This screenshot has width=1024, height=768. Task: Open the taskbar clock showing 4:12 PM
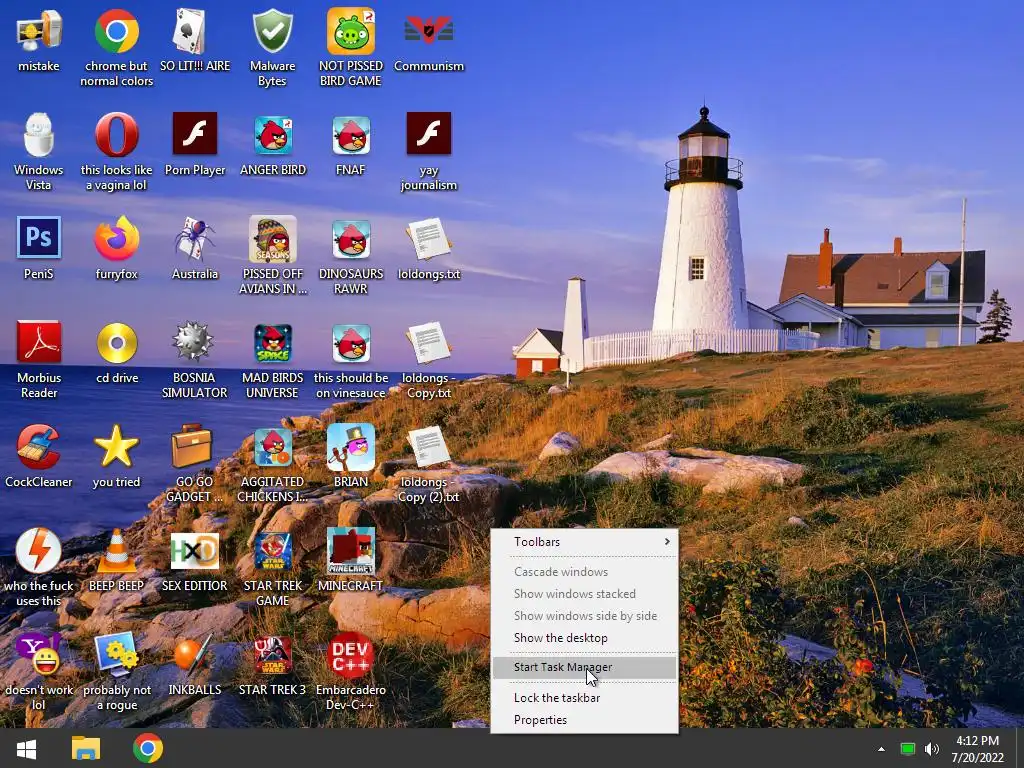(x=977, y=749)
